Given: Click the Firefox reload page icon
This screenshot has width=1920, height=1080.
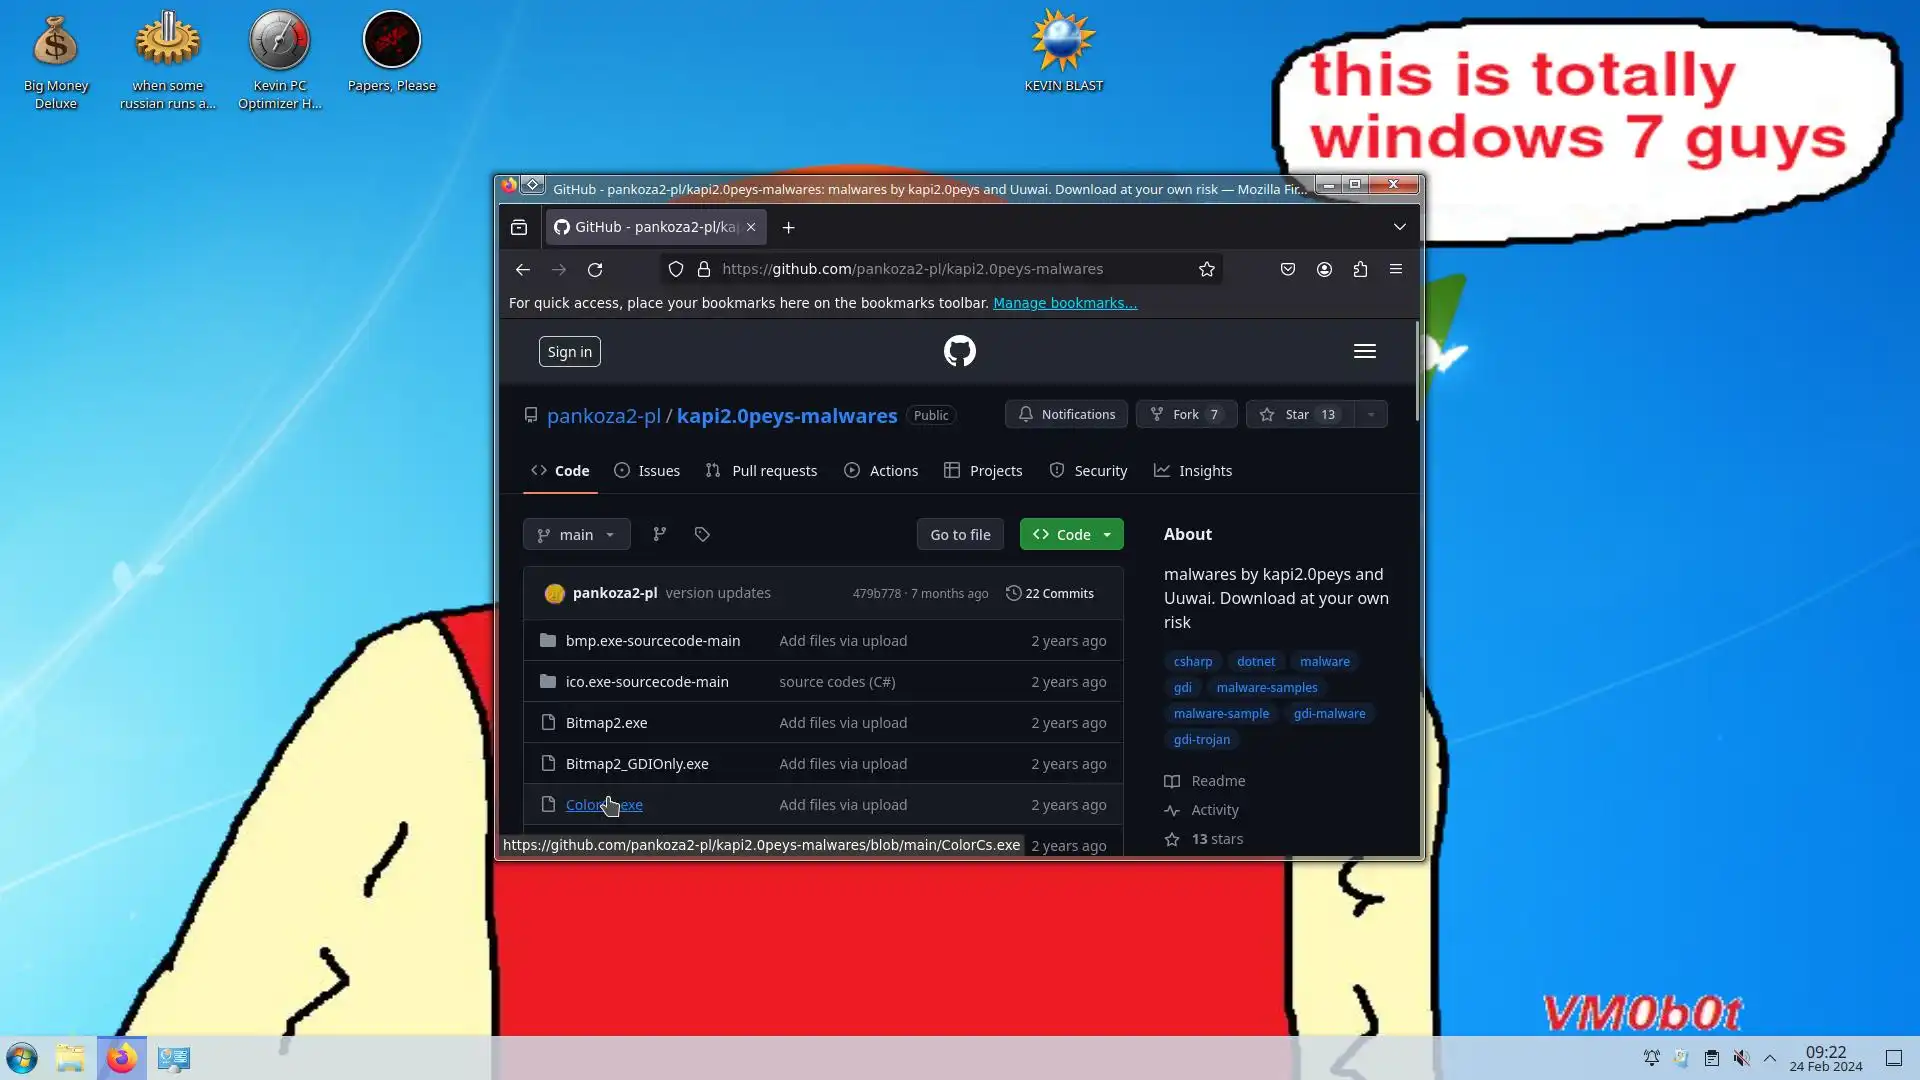Looking at the screenshot, I should [x=595, y=269].
